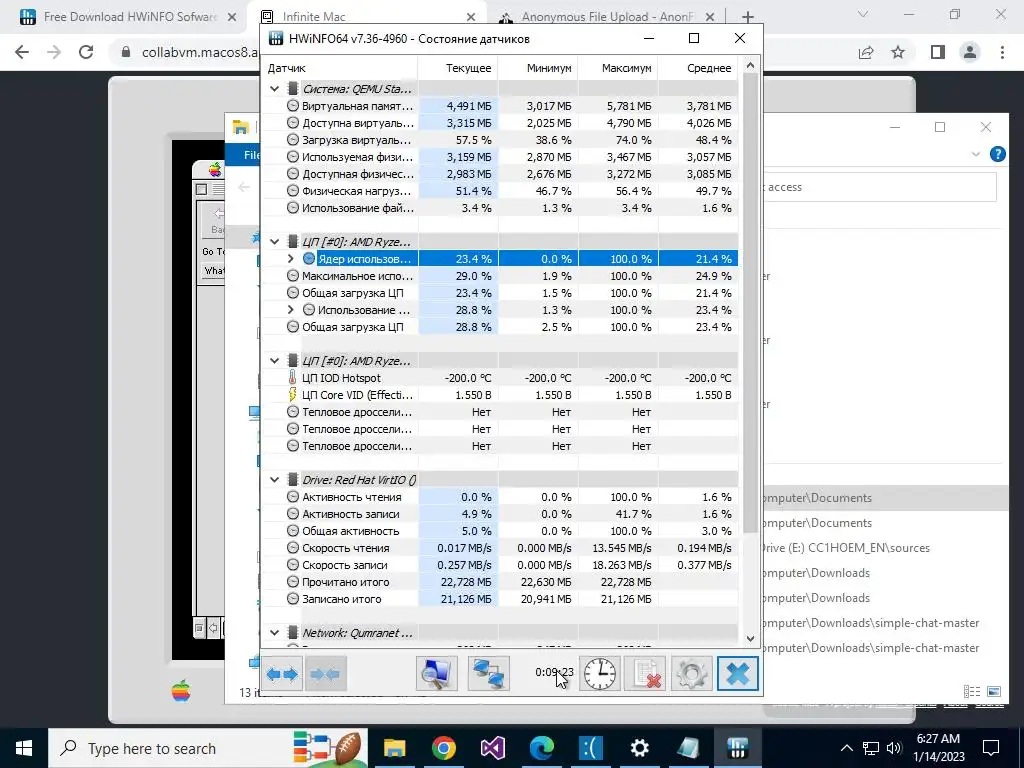
Task: Open Settings gear on the taskbar
Action: click(x=639, y=748)
